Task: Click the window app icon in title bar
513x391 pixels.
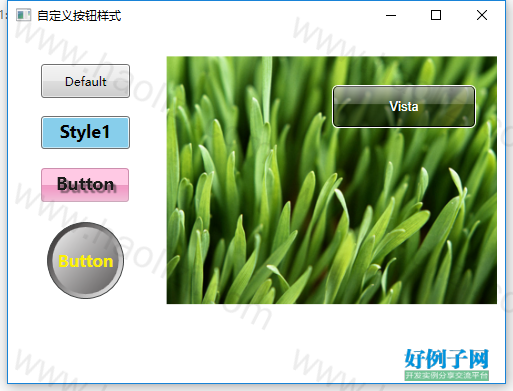Action: 24,15
